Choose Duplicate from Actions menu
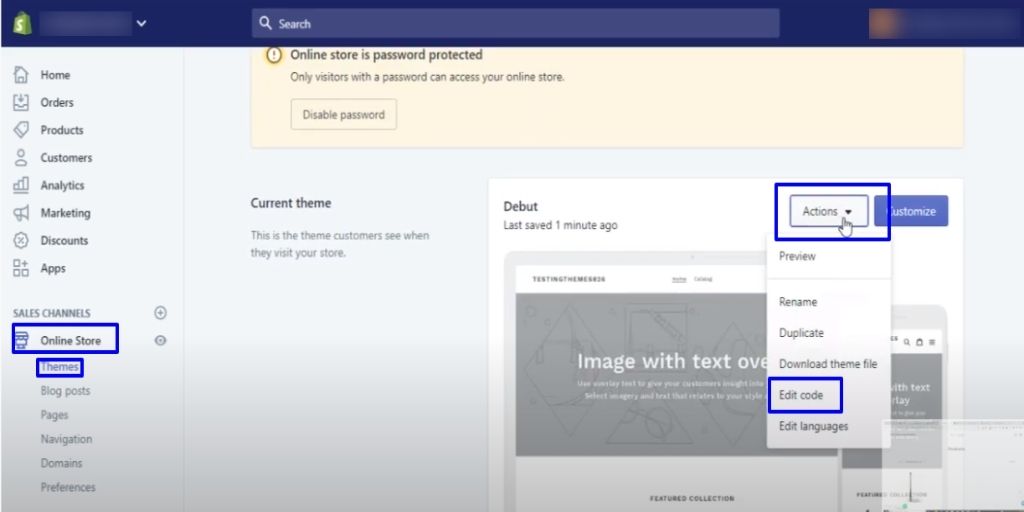The height and width of the screenshot is (512, 1024). tap(801, 332)
